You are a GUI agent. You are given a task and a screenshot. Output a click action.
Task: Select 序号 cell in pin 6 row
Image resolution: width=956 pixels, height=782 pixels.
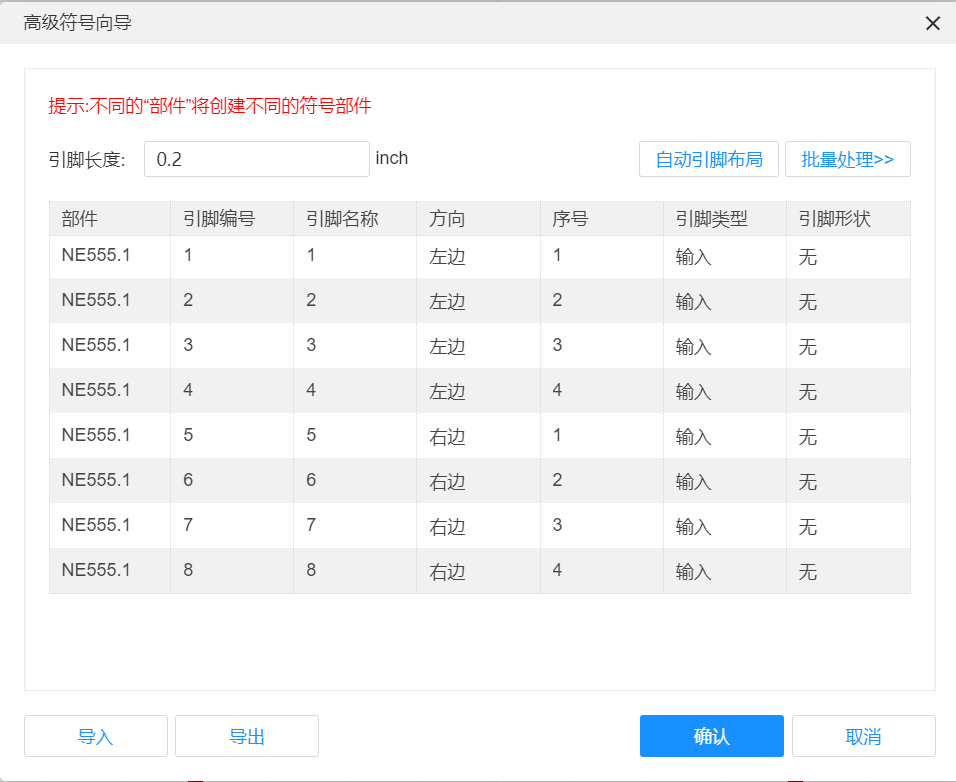(602, 480)
